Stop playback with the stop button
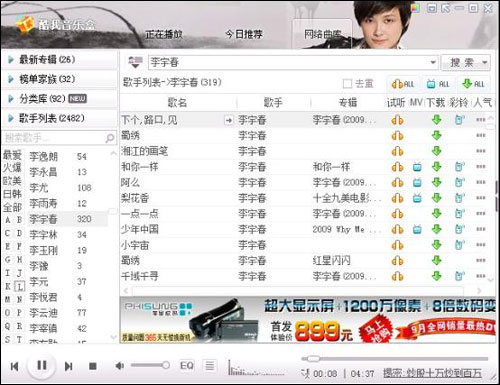This screenshot has height=385, width=500. tap(93, 367)
